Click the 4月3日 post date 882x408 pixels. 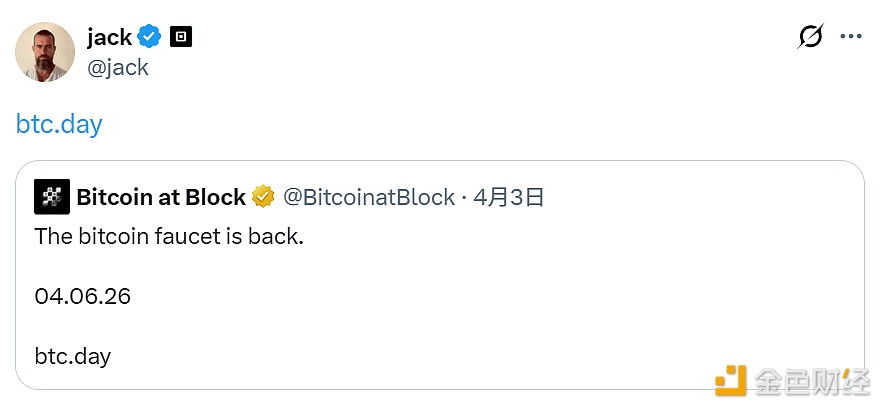click(x=509, y=197)
